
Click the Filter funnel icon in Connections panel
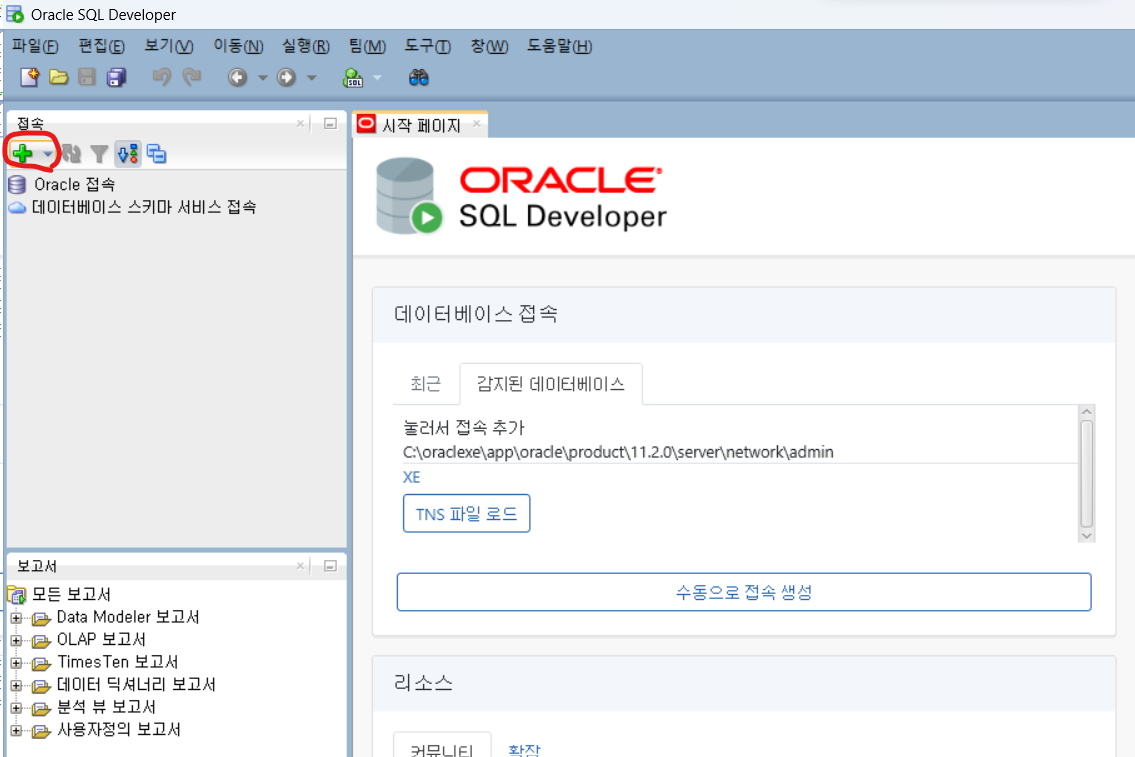pos(99,153)
